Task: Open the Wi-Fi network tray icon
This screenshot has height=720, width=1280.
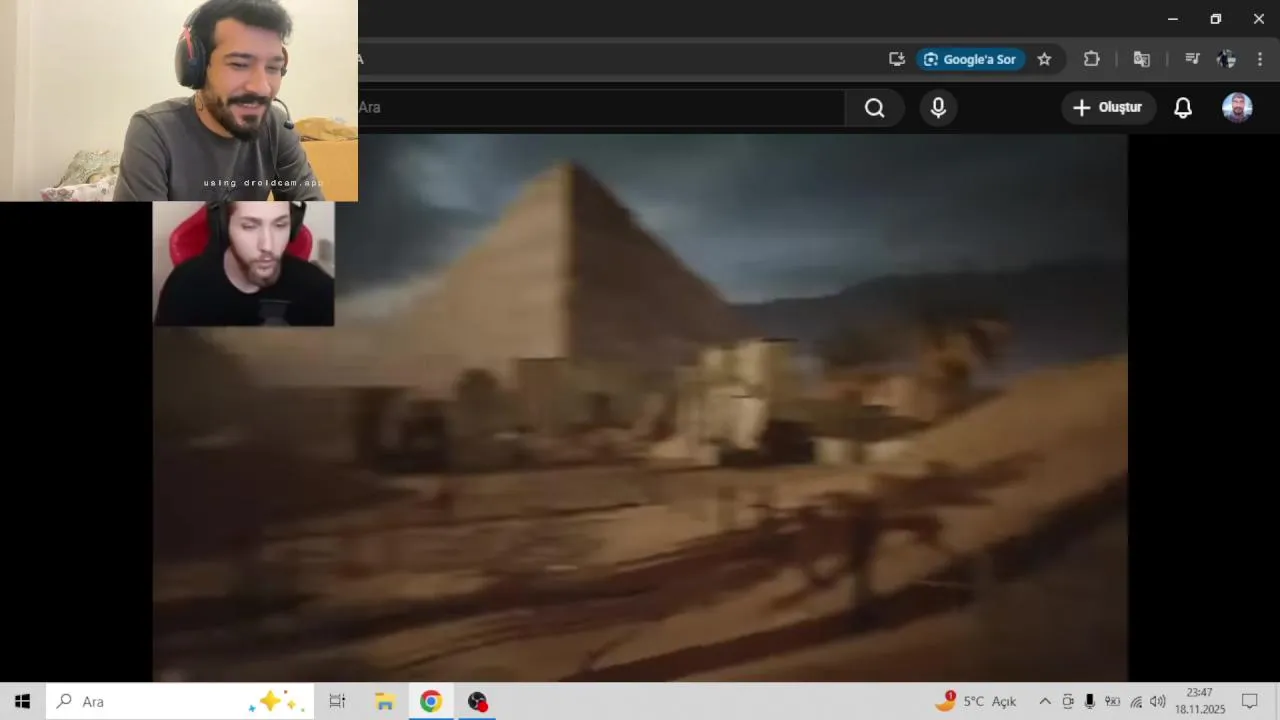Action: tap(1136, 701)
